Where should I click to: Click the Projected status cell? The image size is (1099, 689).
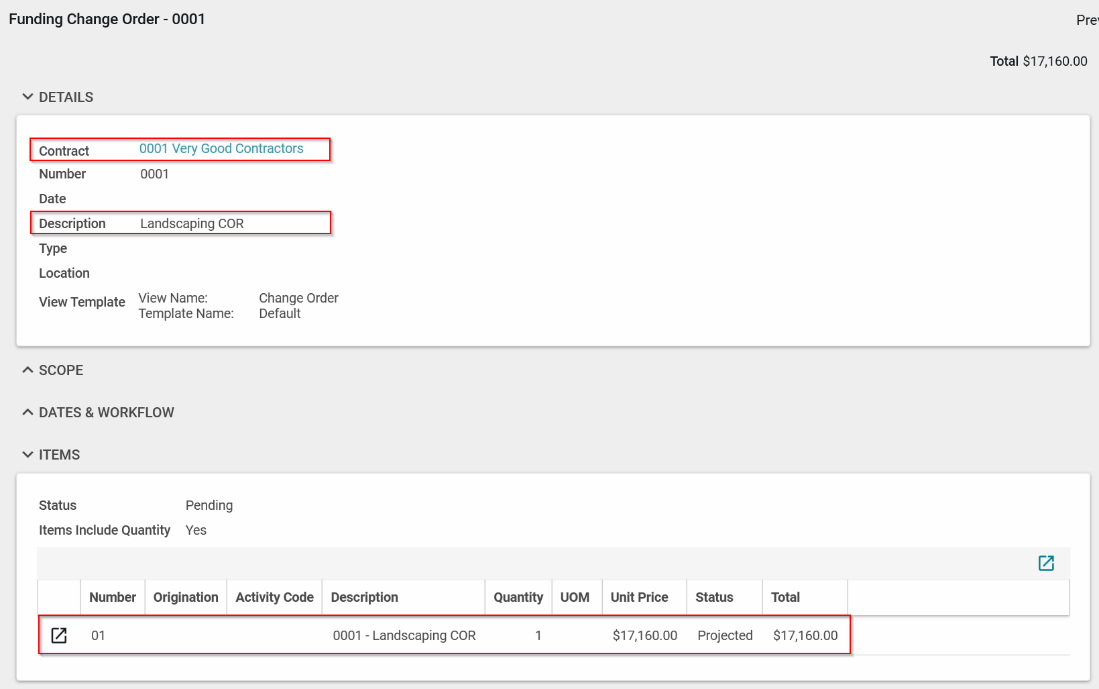pos(725,635)
